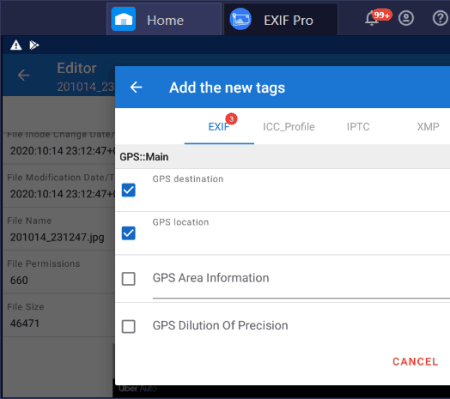
Task: Click the File Inode Change Date value
Action: point(62,151)
